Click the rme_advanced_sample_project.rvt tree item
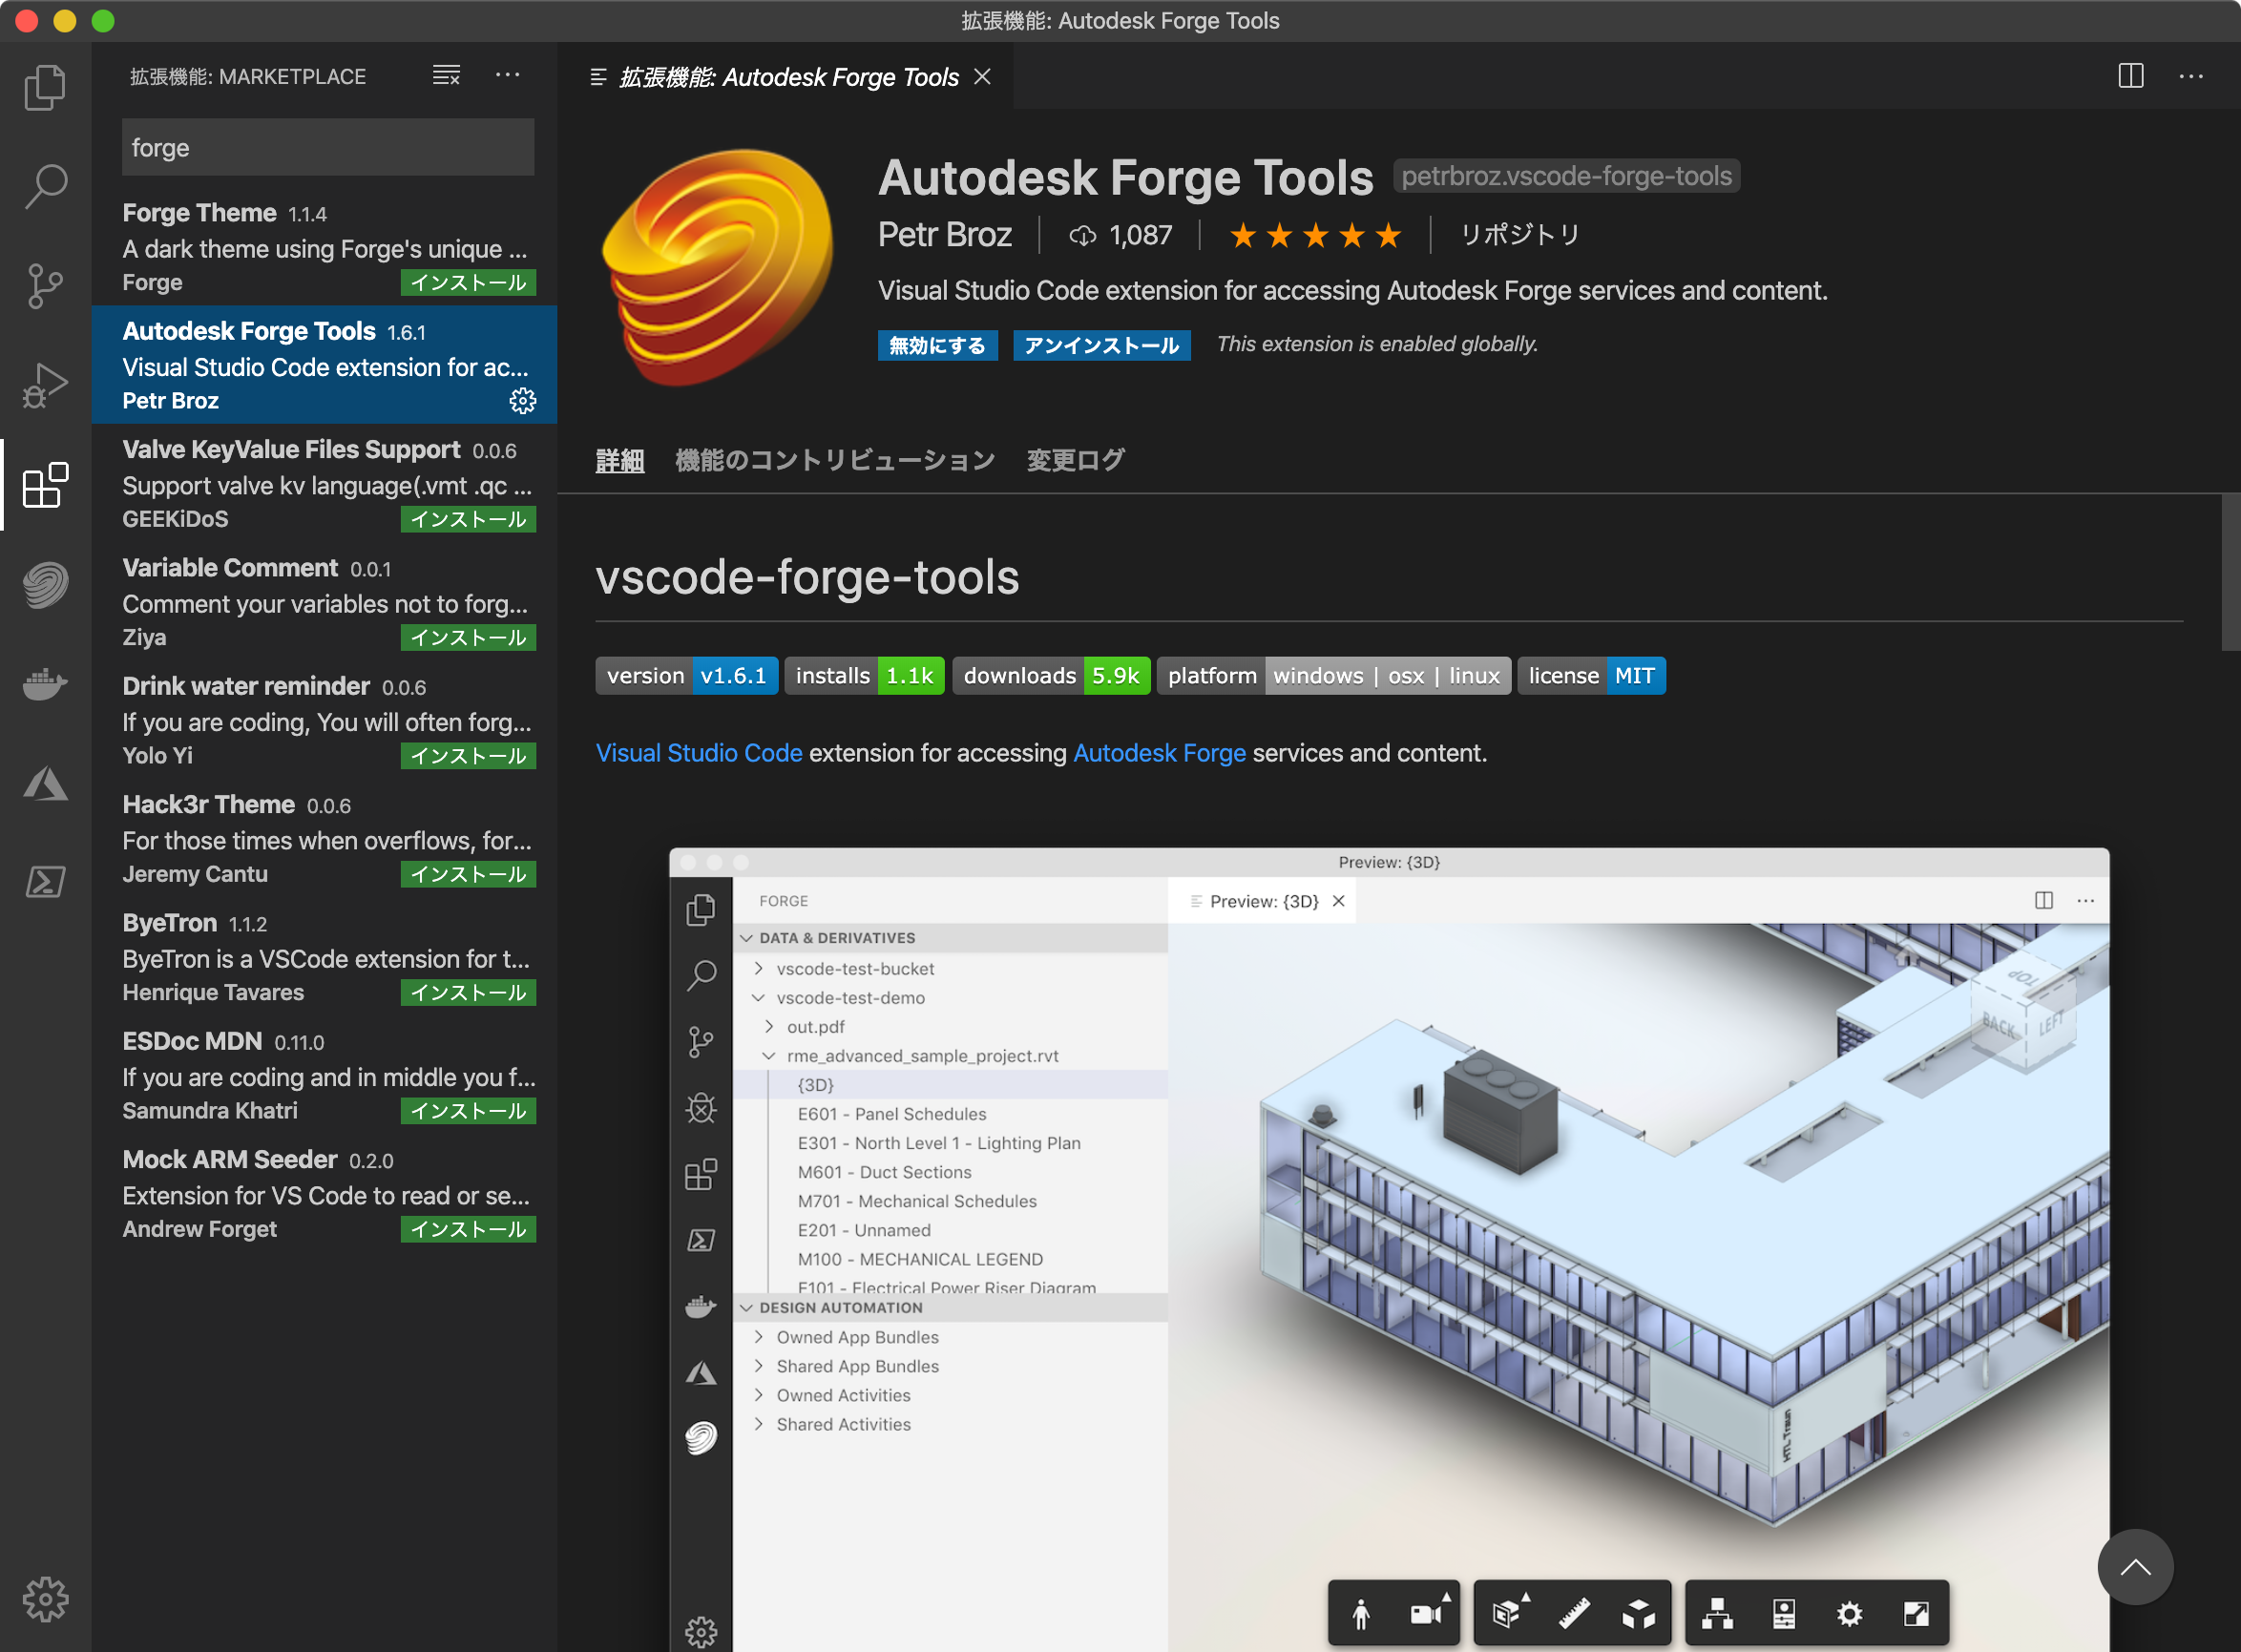 [x=924, y=1056]
